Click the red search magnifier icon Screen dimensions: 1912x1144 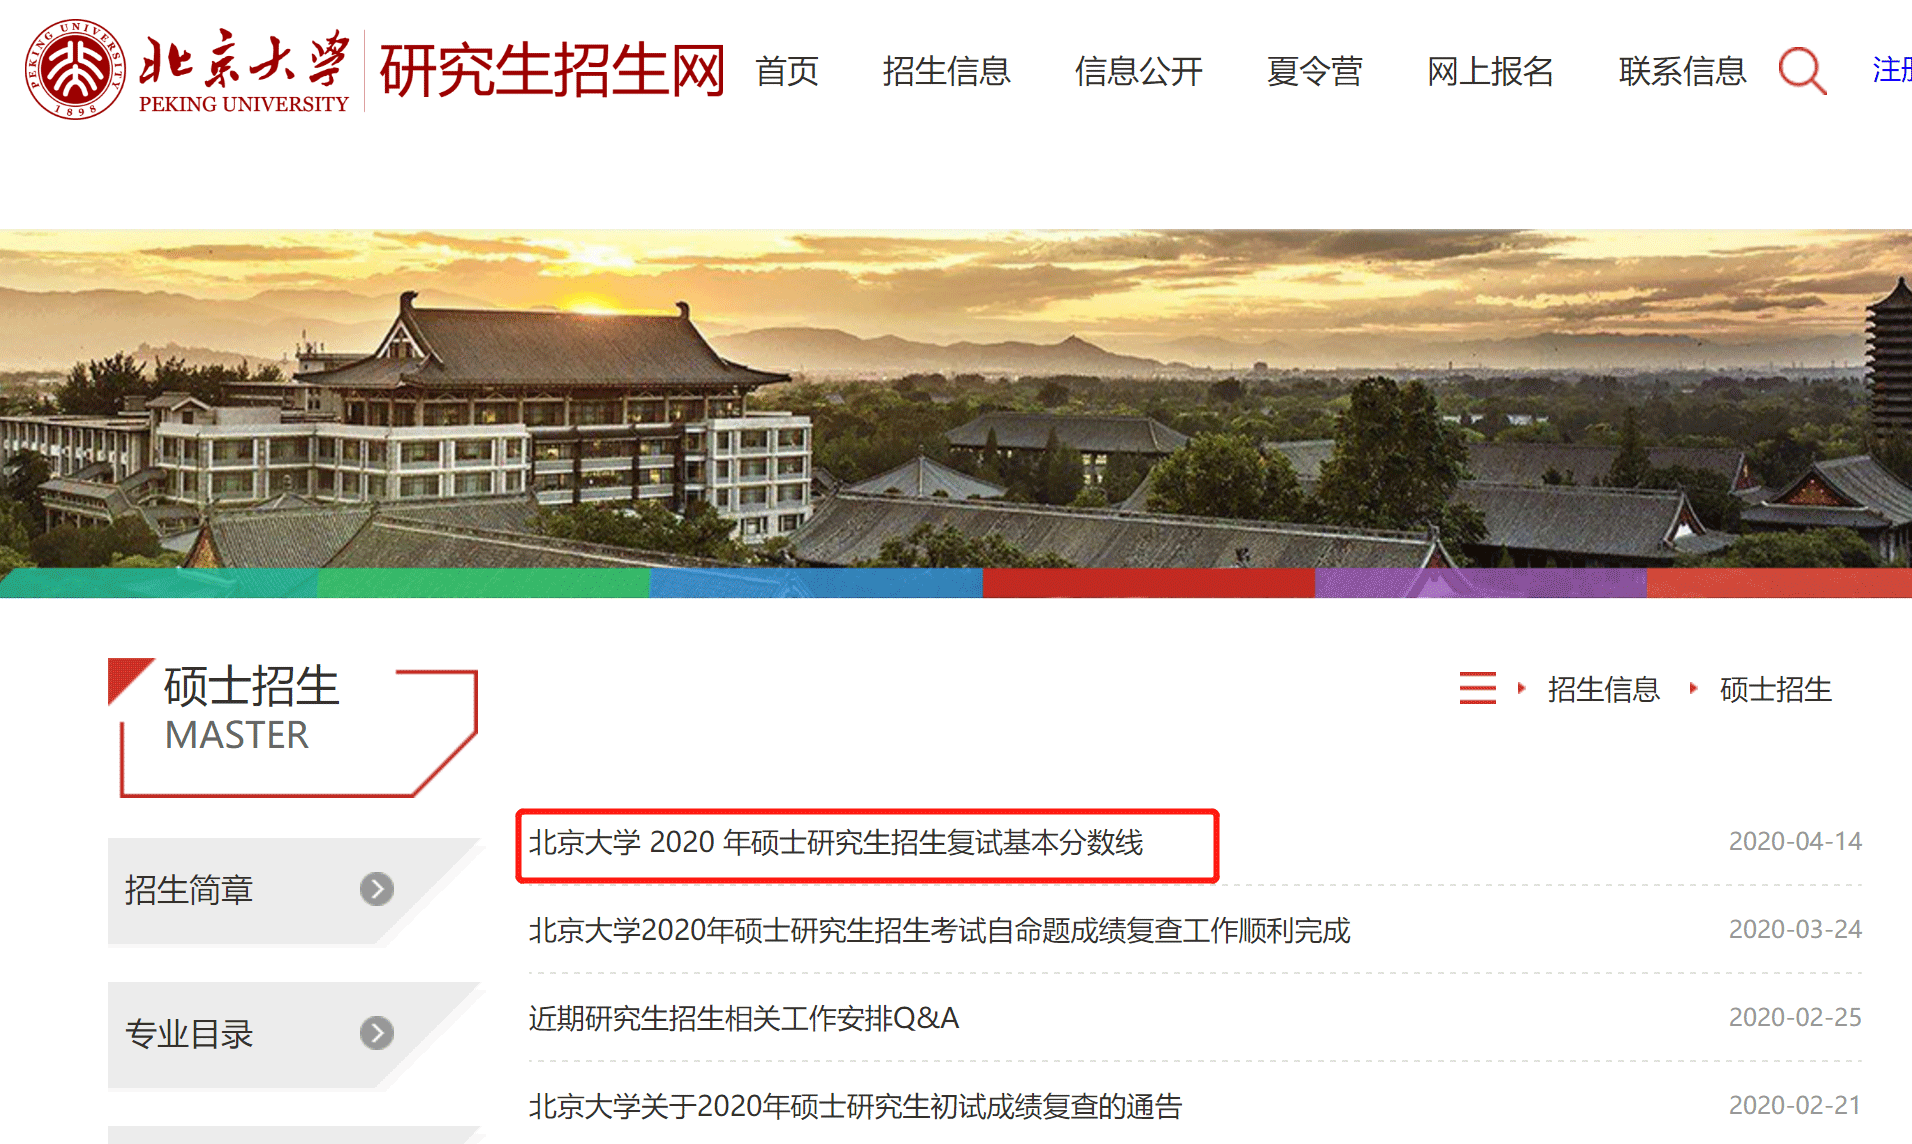pyautogui.click(x=1803, y=71)
